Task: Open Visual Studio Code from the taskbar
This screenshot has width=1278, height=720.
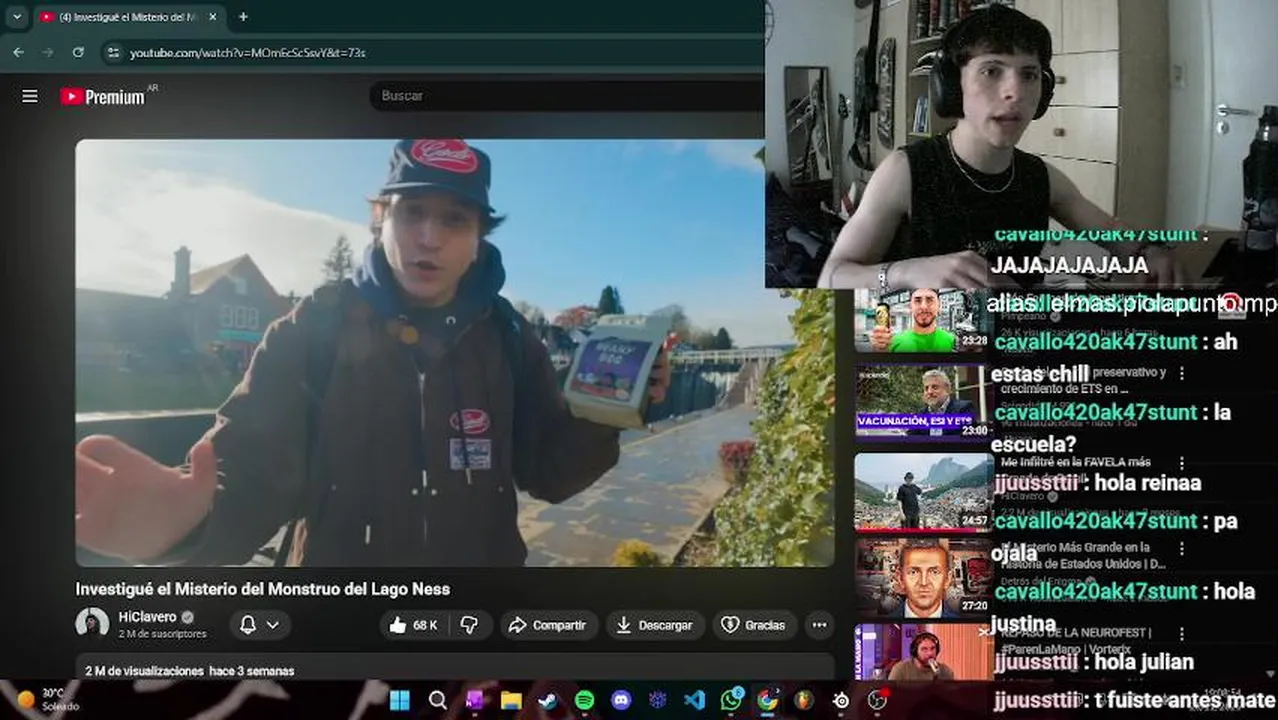Action: click(x=694, y=700)
